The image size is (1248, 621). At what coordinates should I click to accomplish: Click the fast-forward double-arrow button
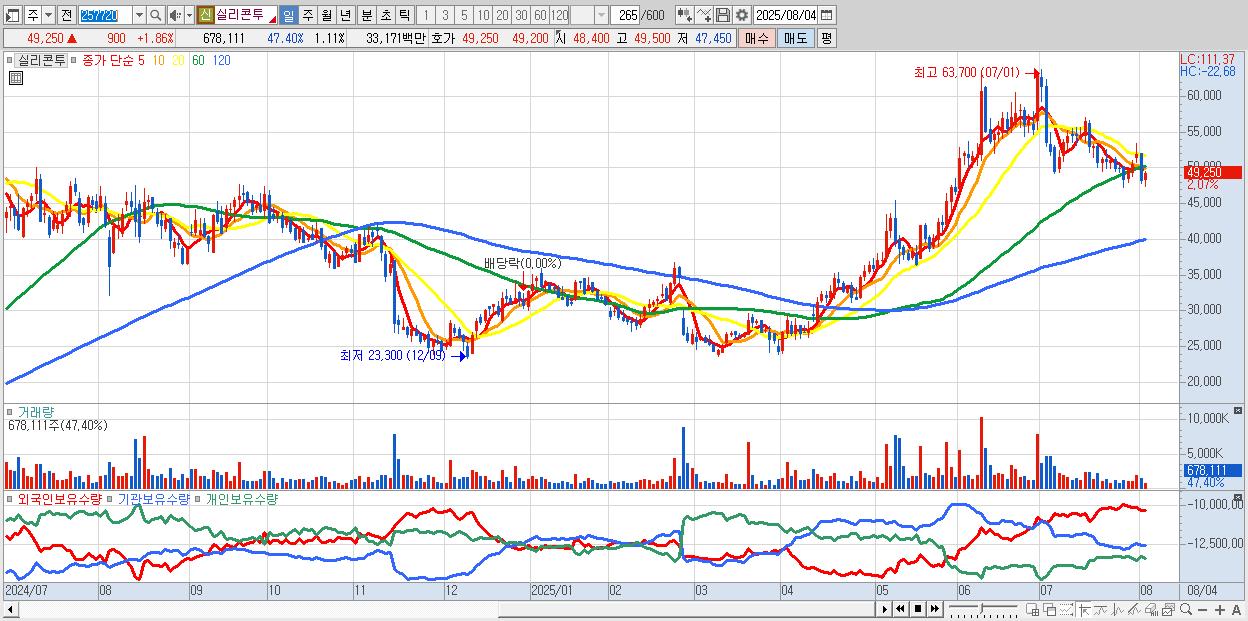point(935,609)
